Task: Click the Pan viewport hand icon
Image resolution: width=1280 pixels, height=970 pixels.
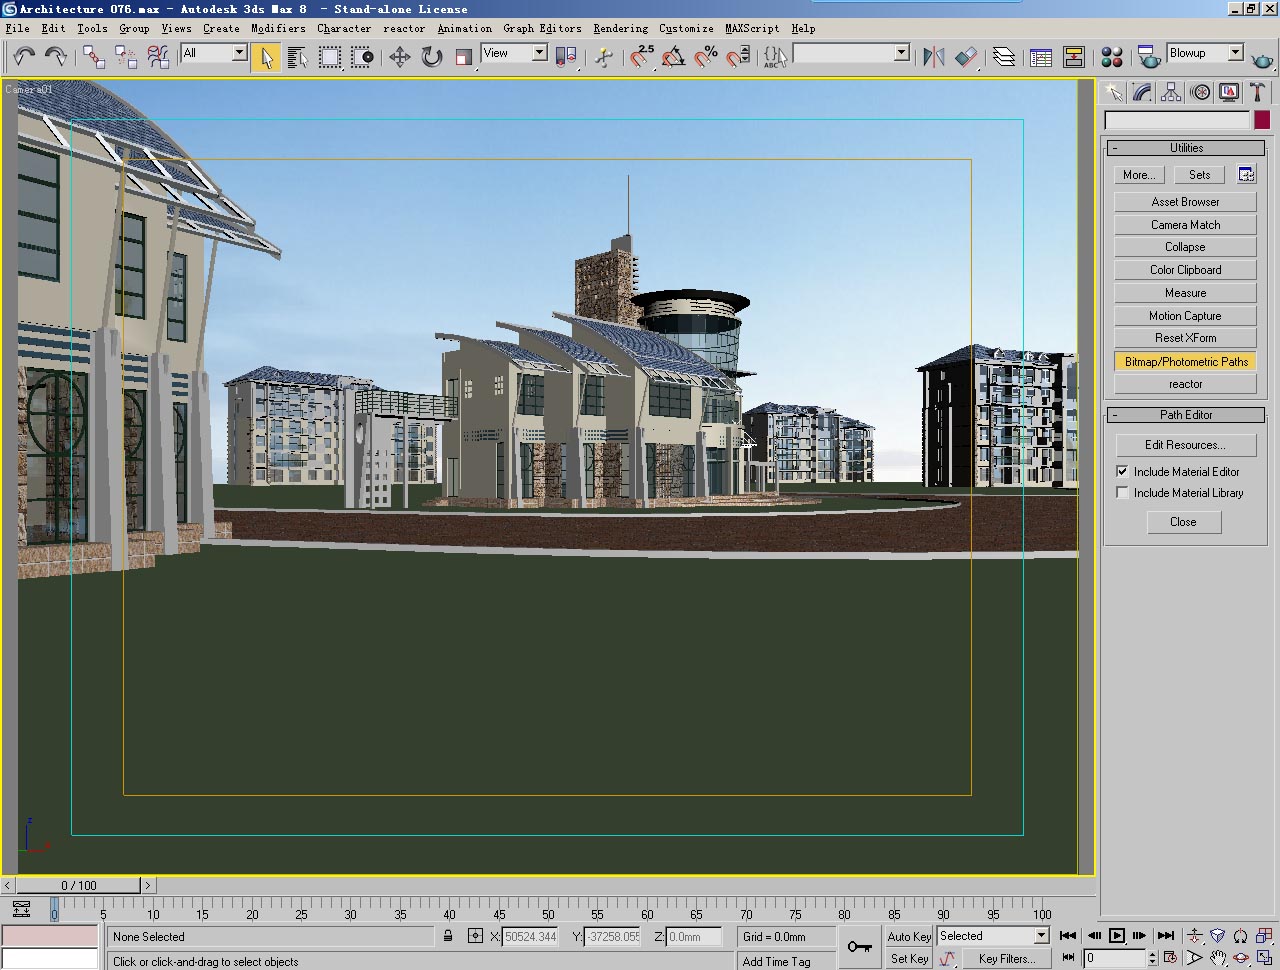Action: [x=1218, y=958]
